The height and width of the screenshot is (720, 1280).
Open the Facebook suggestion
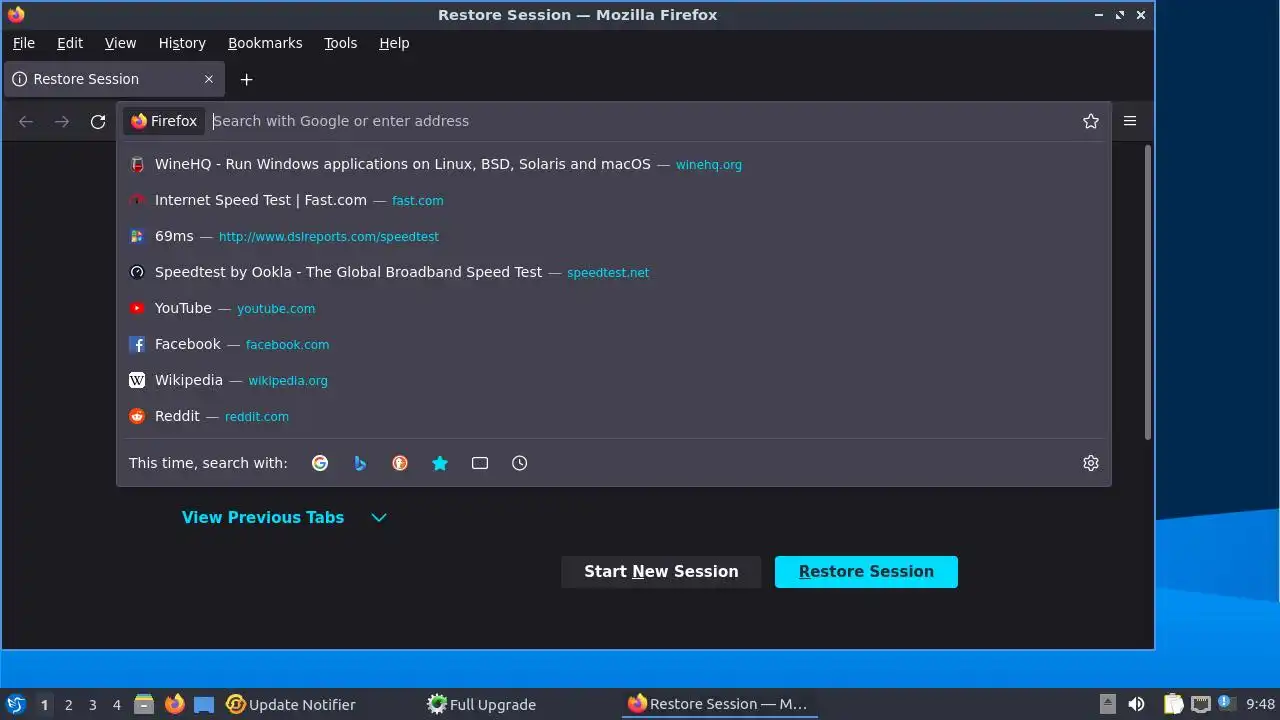coord(614,344)
